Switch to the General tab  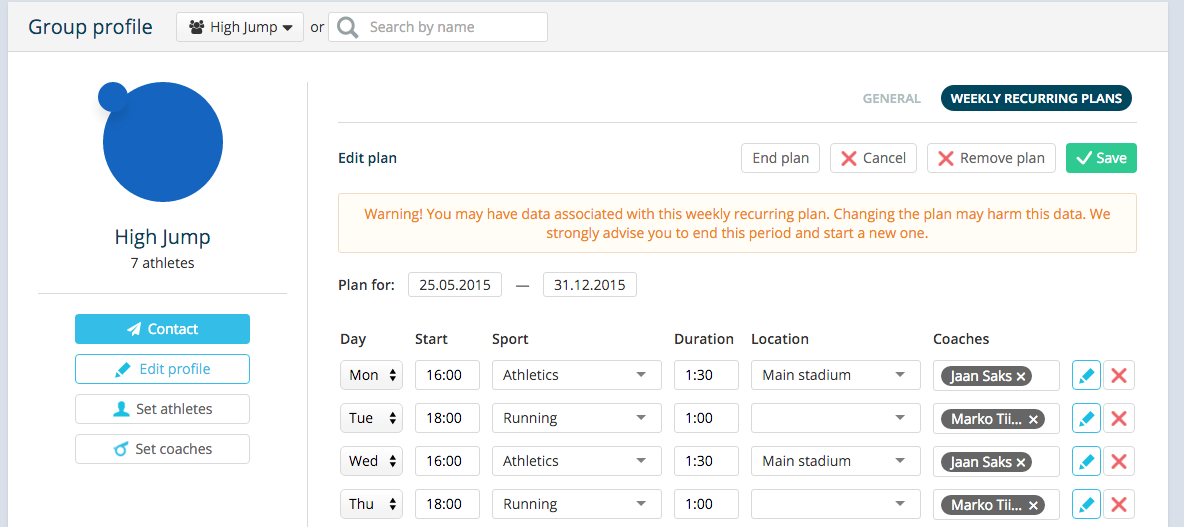[892, 98]
